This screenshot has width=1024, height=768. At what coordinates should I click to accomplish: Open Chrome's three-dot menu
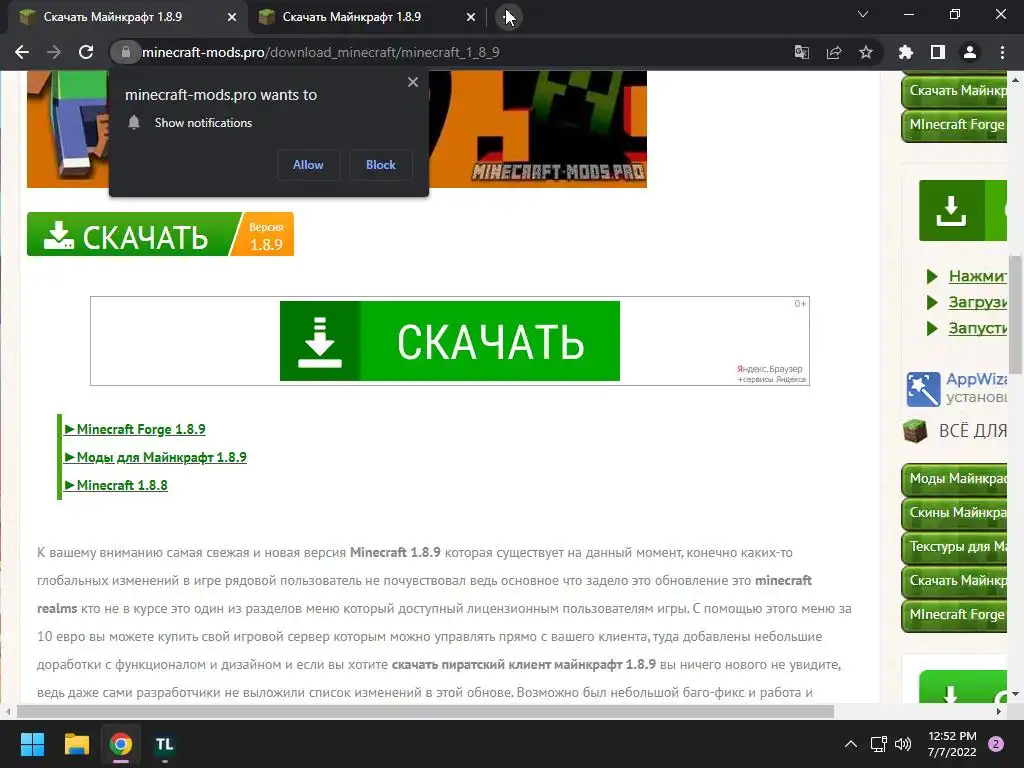click(x=1002, y=52)
